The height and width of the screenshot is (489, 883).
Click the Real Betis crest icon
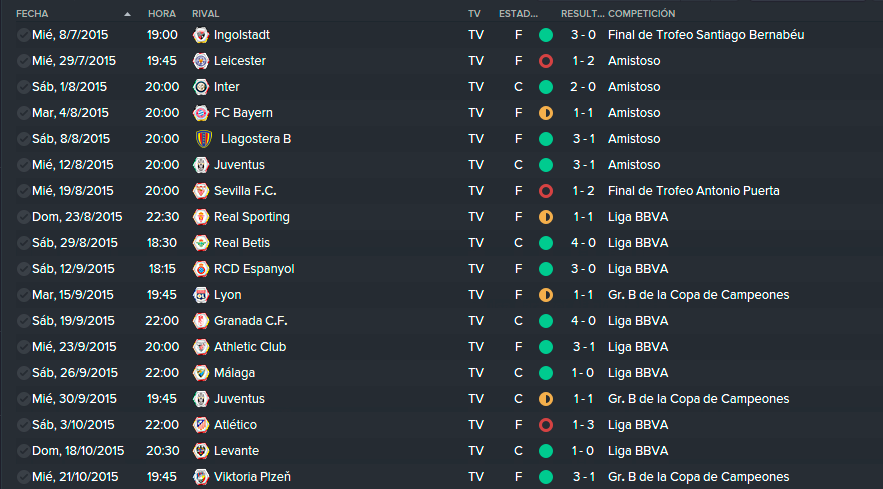200,243
